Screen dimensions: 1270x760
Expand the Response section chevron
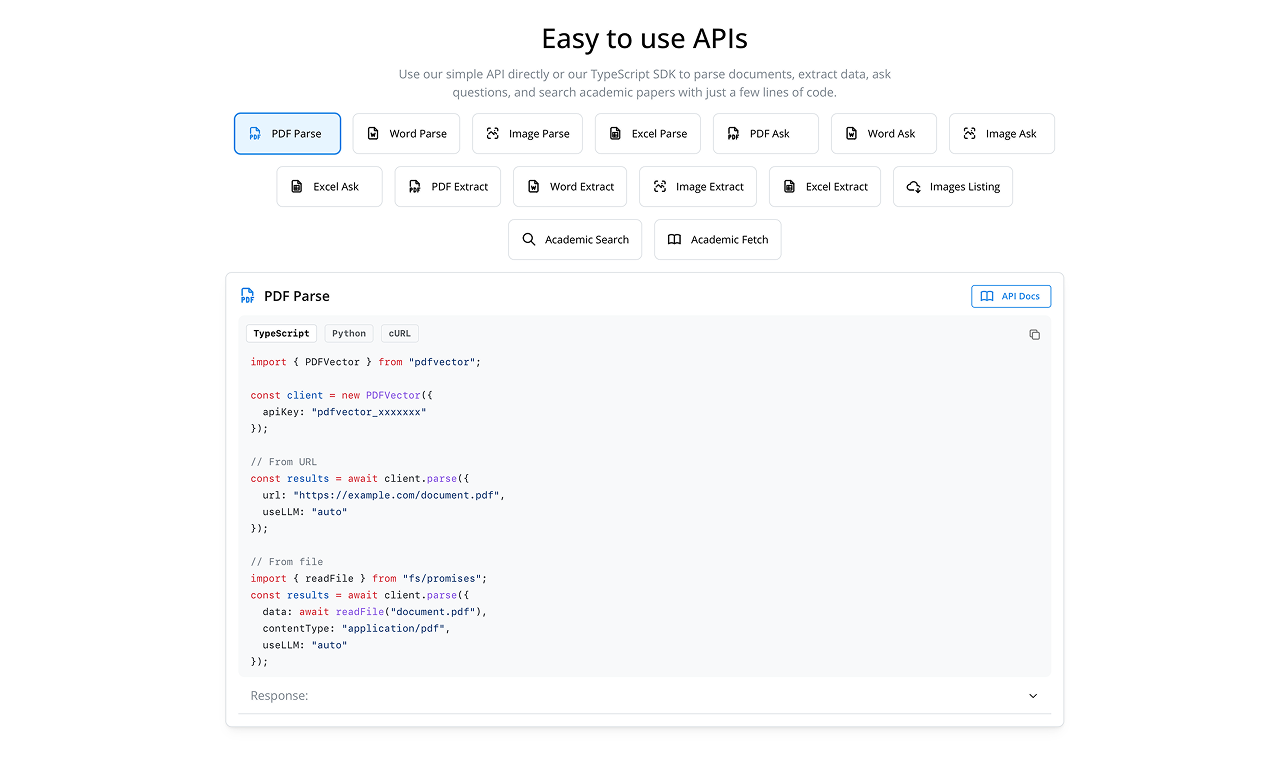coord(1033,696)
